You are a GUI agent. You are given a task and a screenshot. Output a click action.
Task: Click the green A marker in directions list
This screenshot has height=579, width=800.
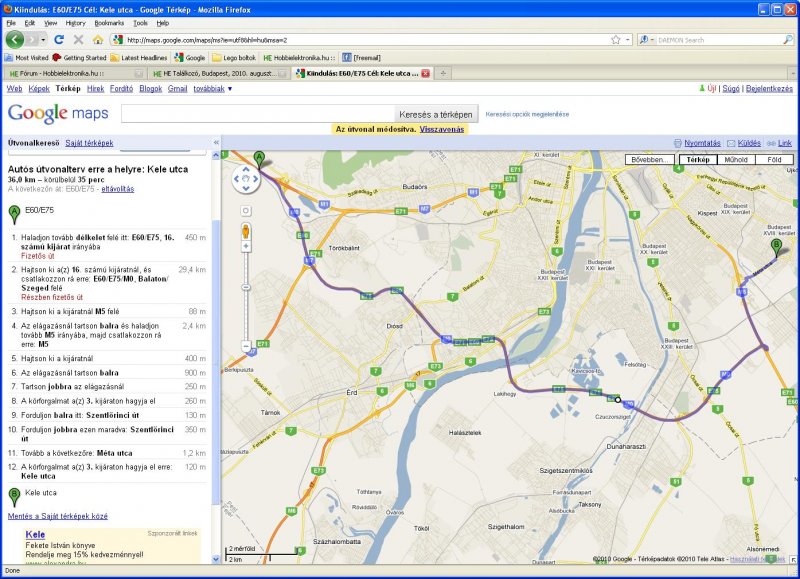pyautogui.click(x=14, y=214)
